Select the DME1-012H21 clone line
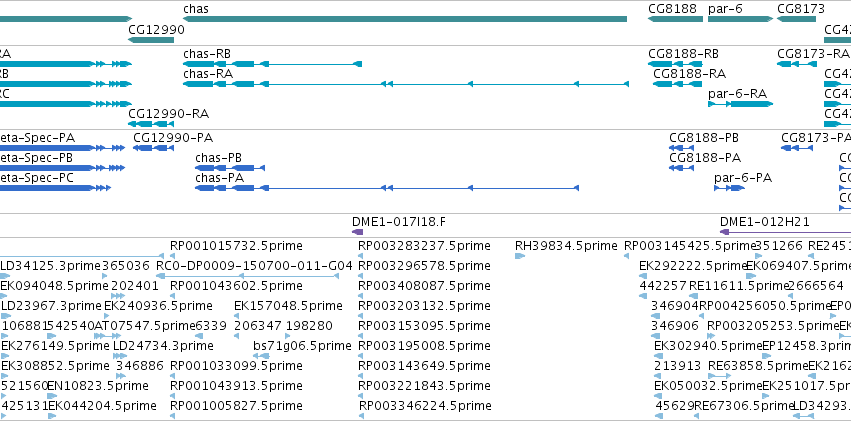The image size is (851, 421). click(785, 232)
